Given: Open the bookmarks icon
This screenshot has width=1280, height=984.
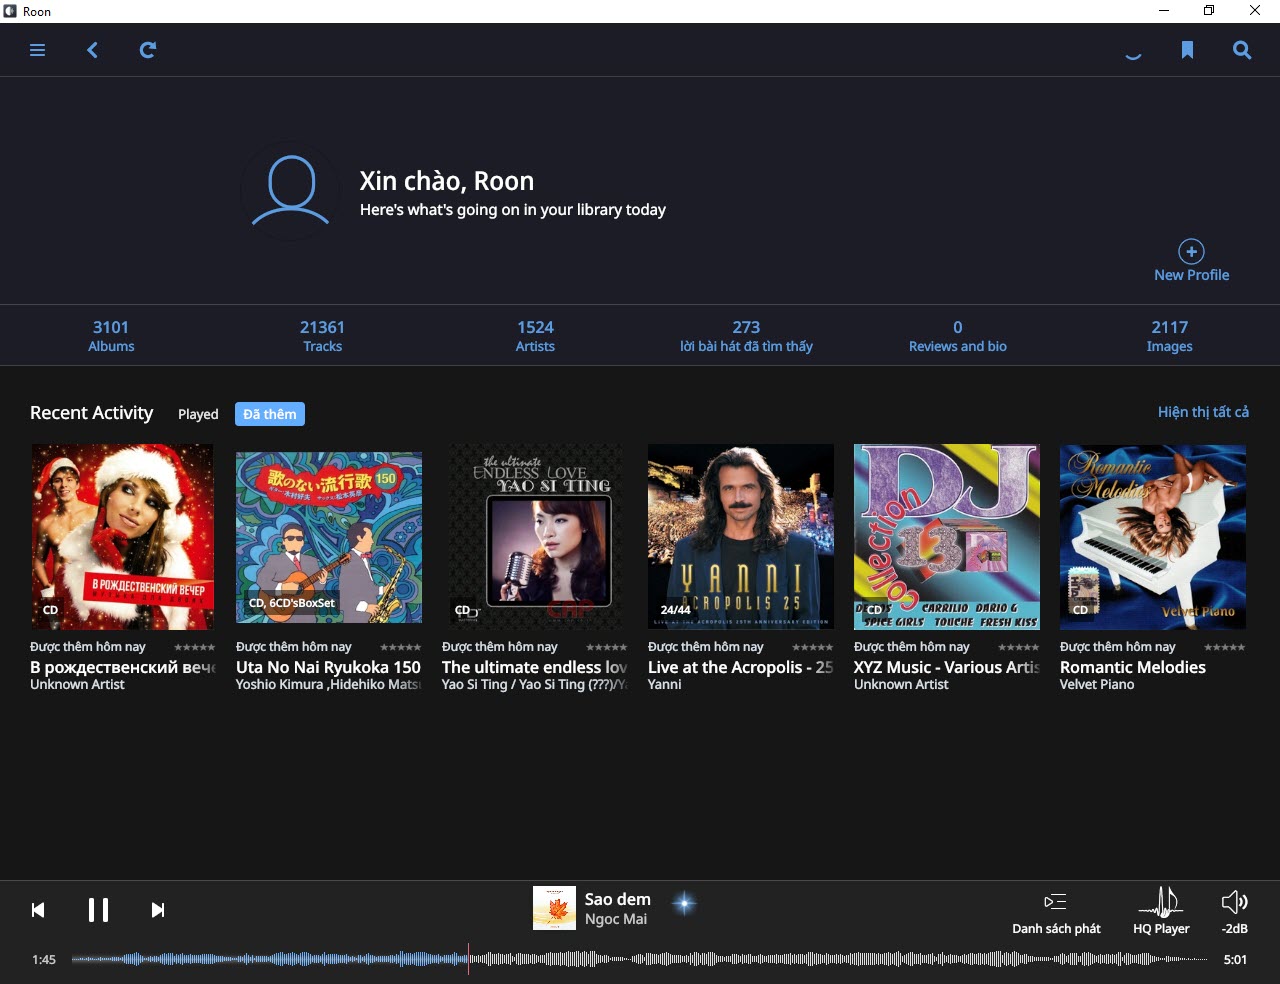Looking at the screenshot, I should [x=1187, y=50].
